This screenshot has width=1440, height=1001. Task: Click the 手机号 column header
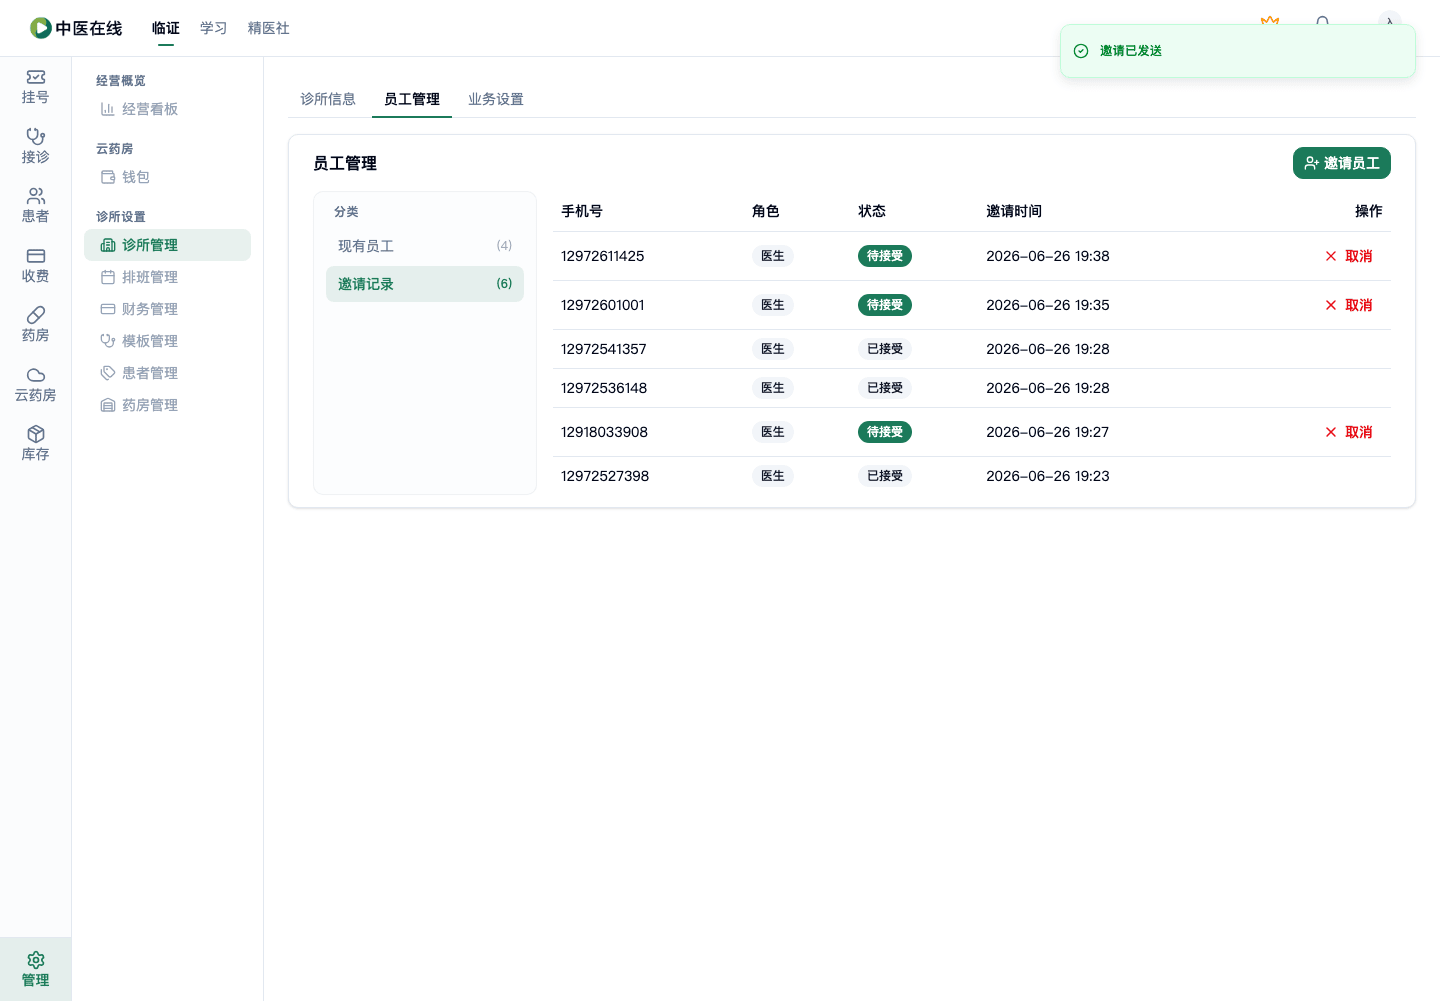[582, 211]
